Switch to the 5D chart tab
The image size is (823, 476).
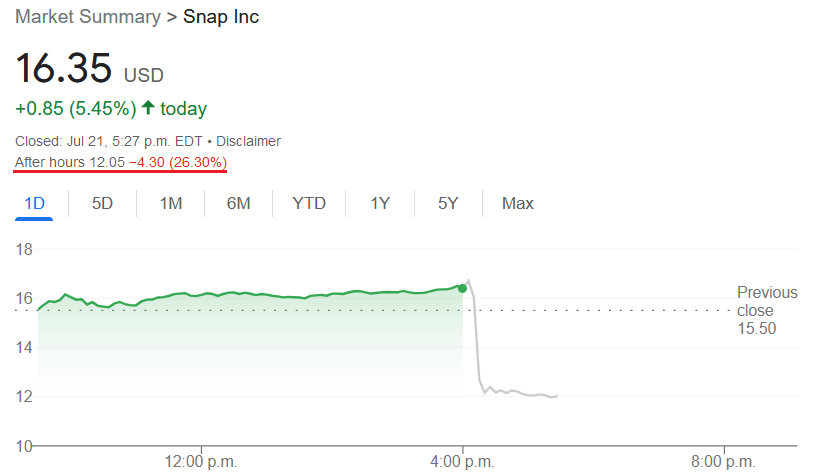(x=102, y=204)
